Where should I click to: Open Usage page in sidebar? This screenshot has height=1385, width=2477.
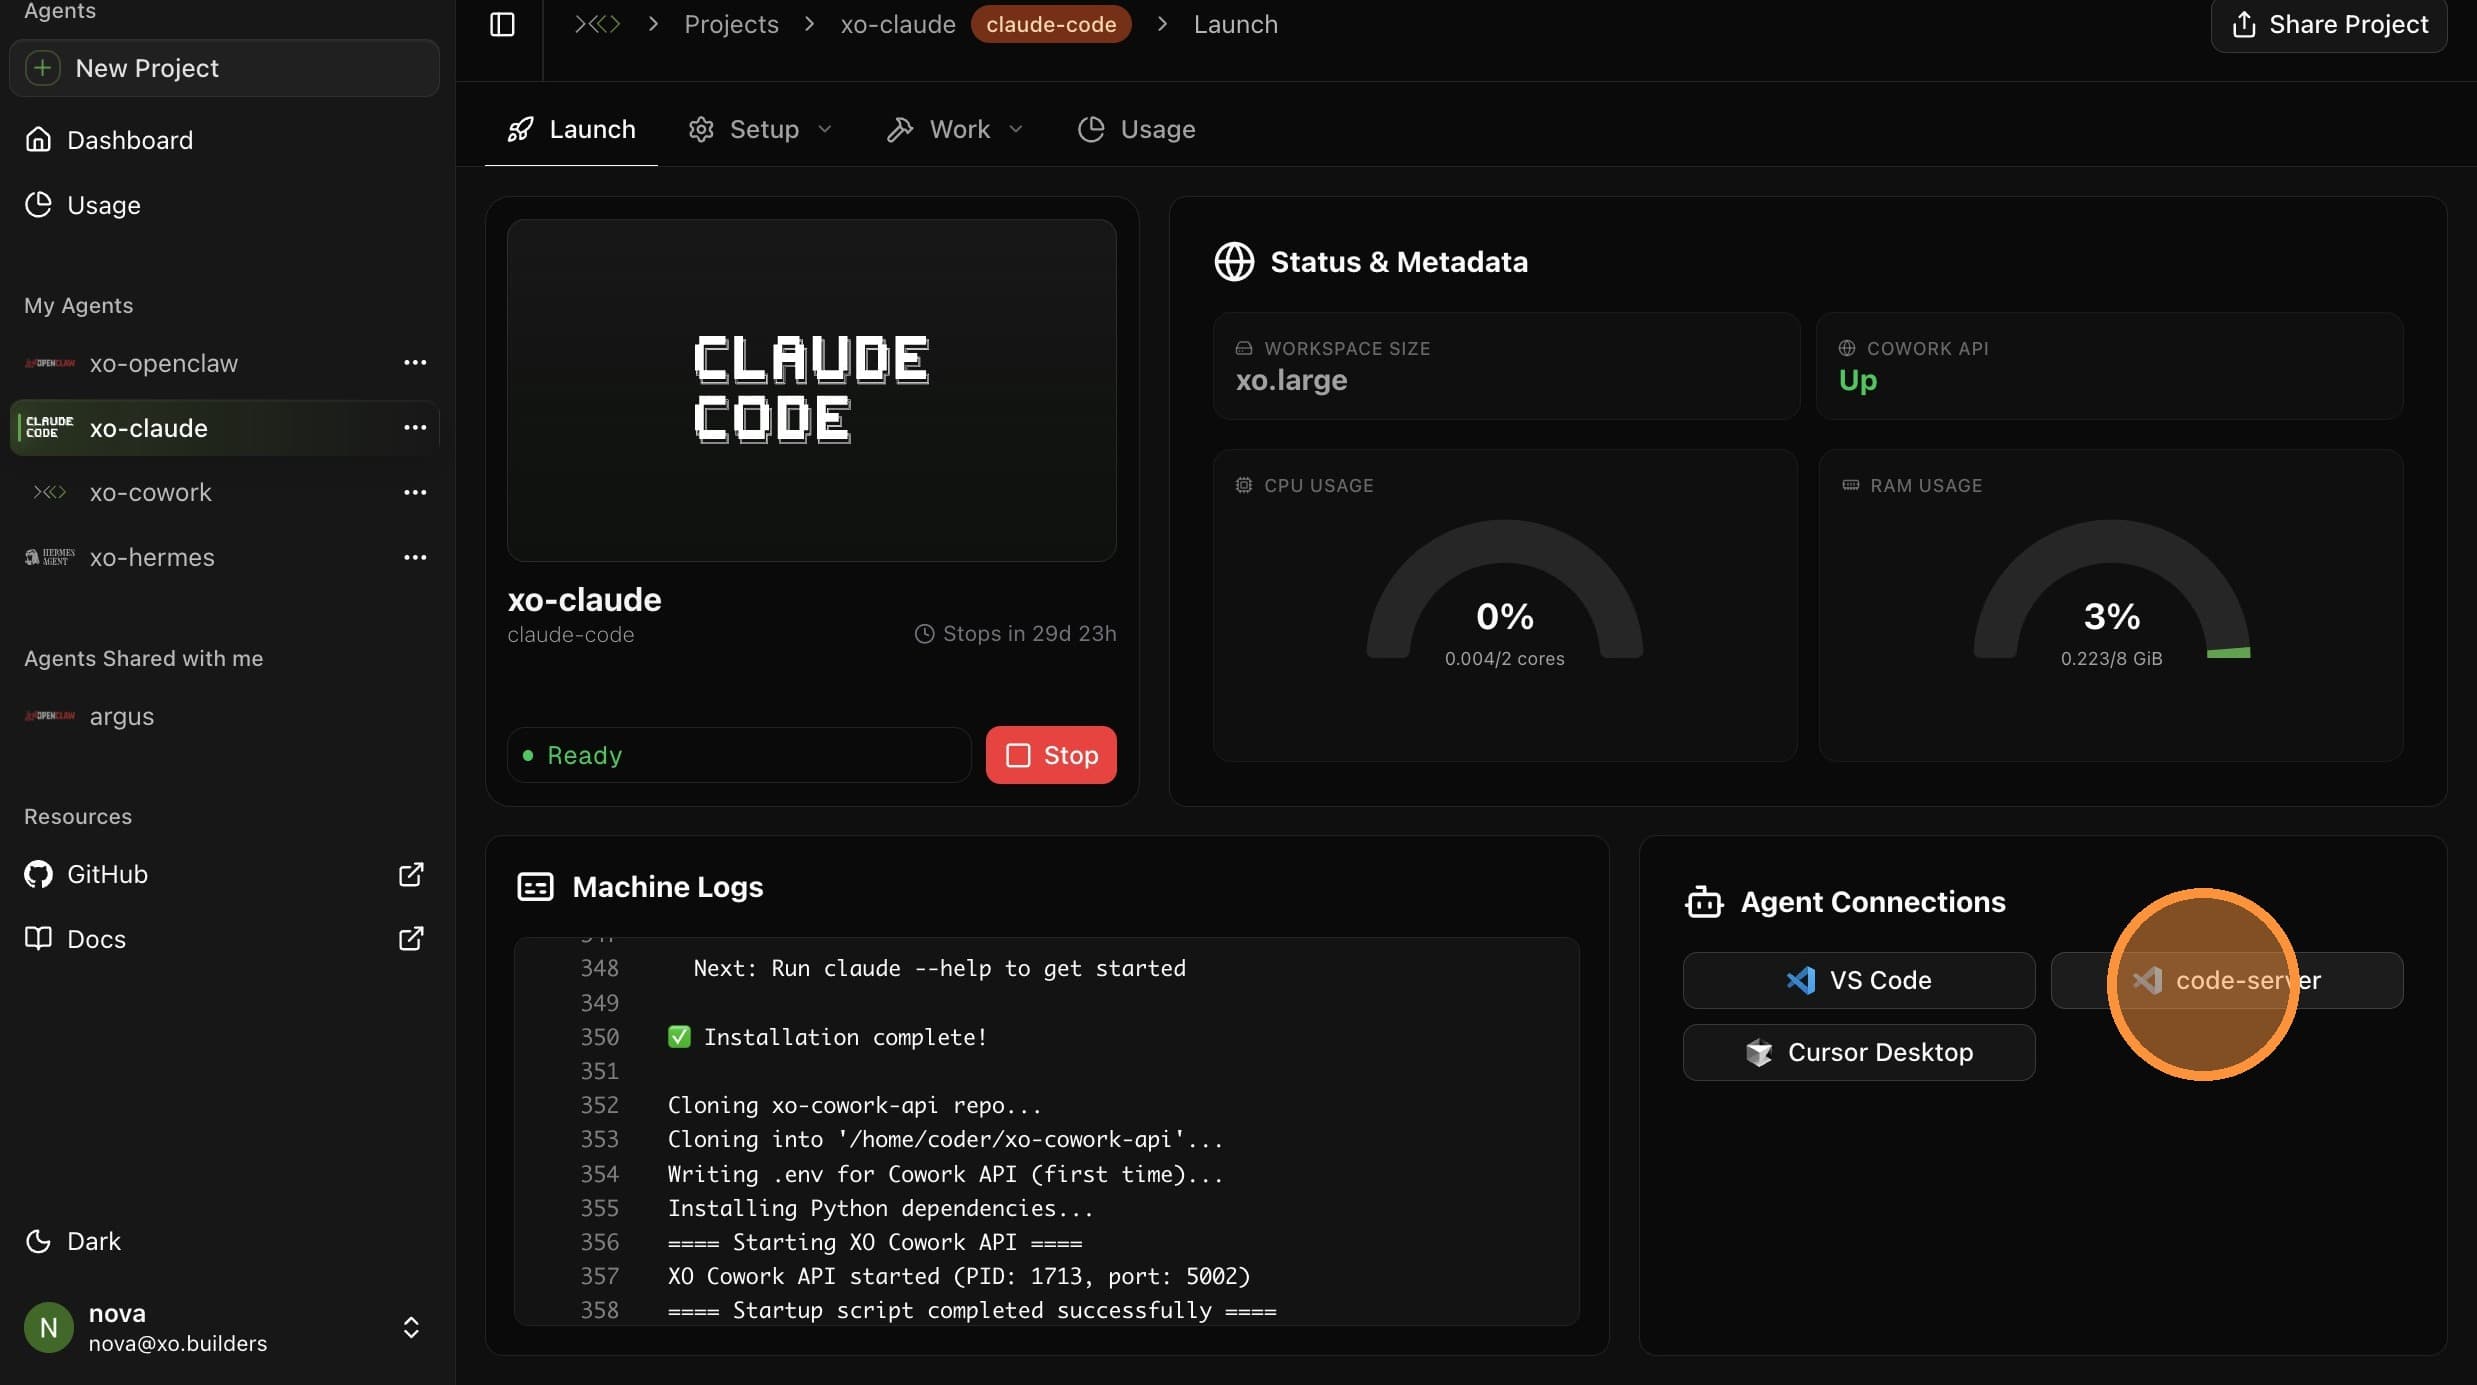tap(224, 205)
